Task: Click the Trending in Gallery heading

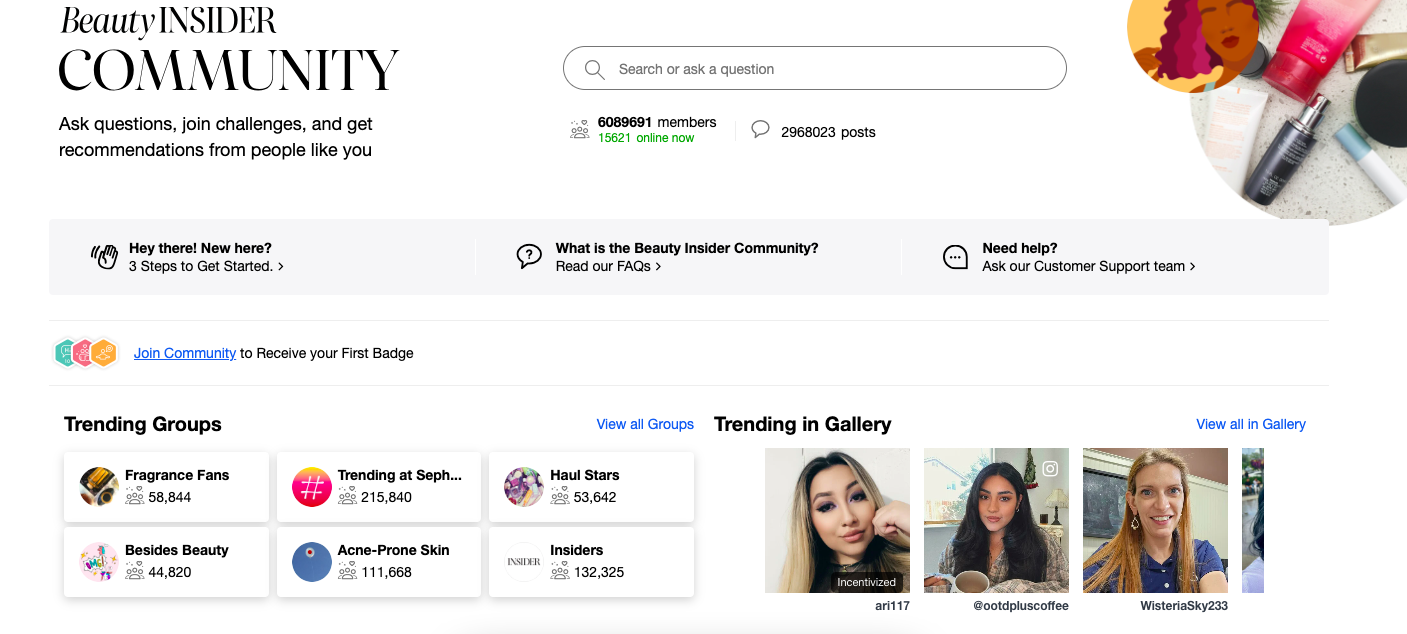Action: click(802, 424)
